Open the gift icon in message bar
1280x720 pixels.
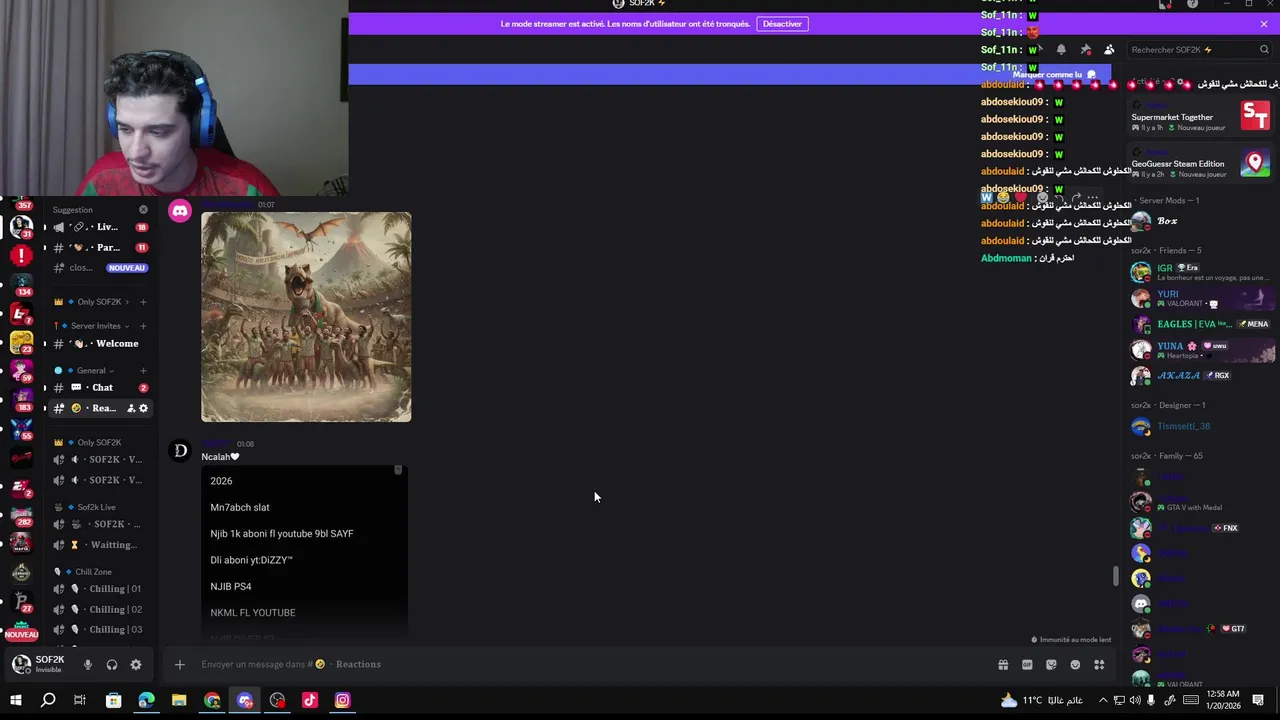[1003, 664]
